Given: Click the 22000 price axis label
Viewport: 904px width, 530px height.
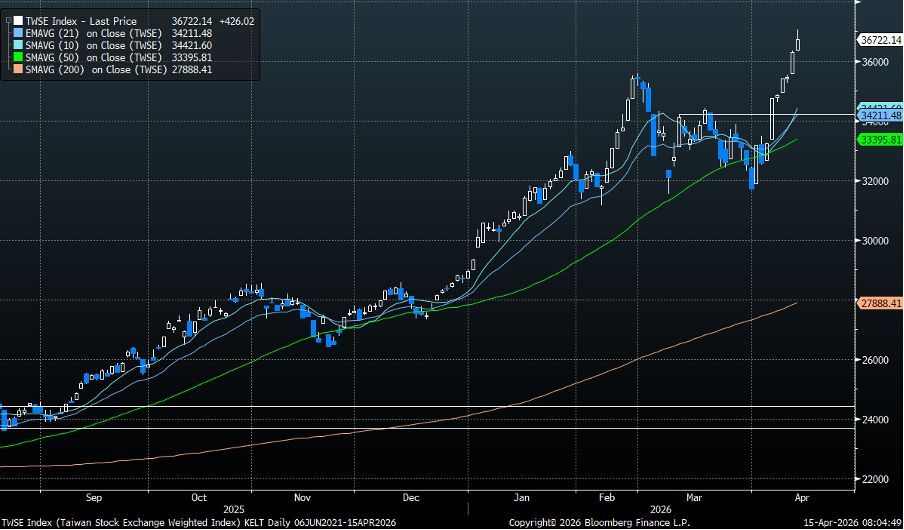Looking at the screenshot, I should pyautogui.click(x=873, y=479).
